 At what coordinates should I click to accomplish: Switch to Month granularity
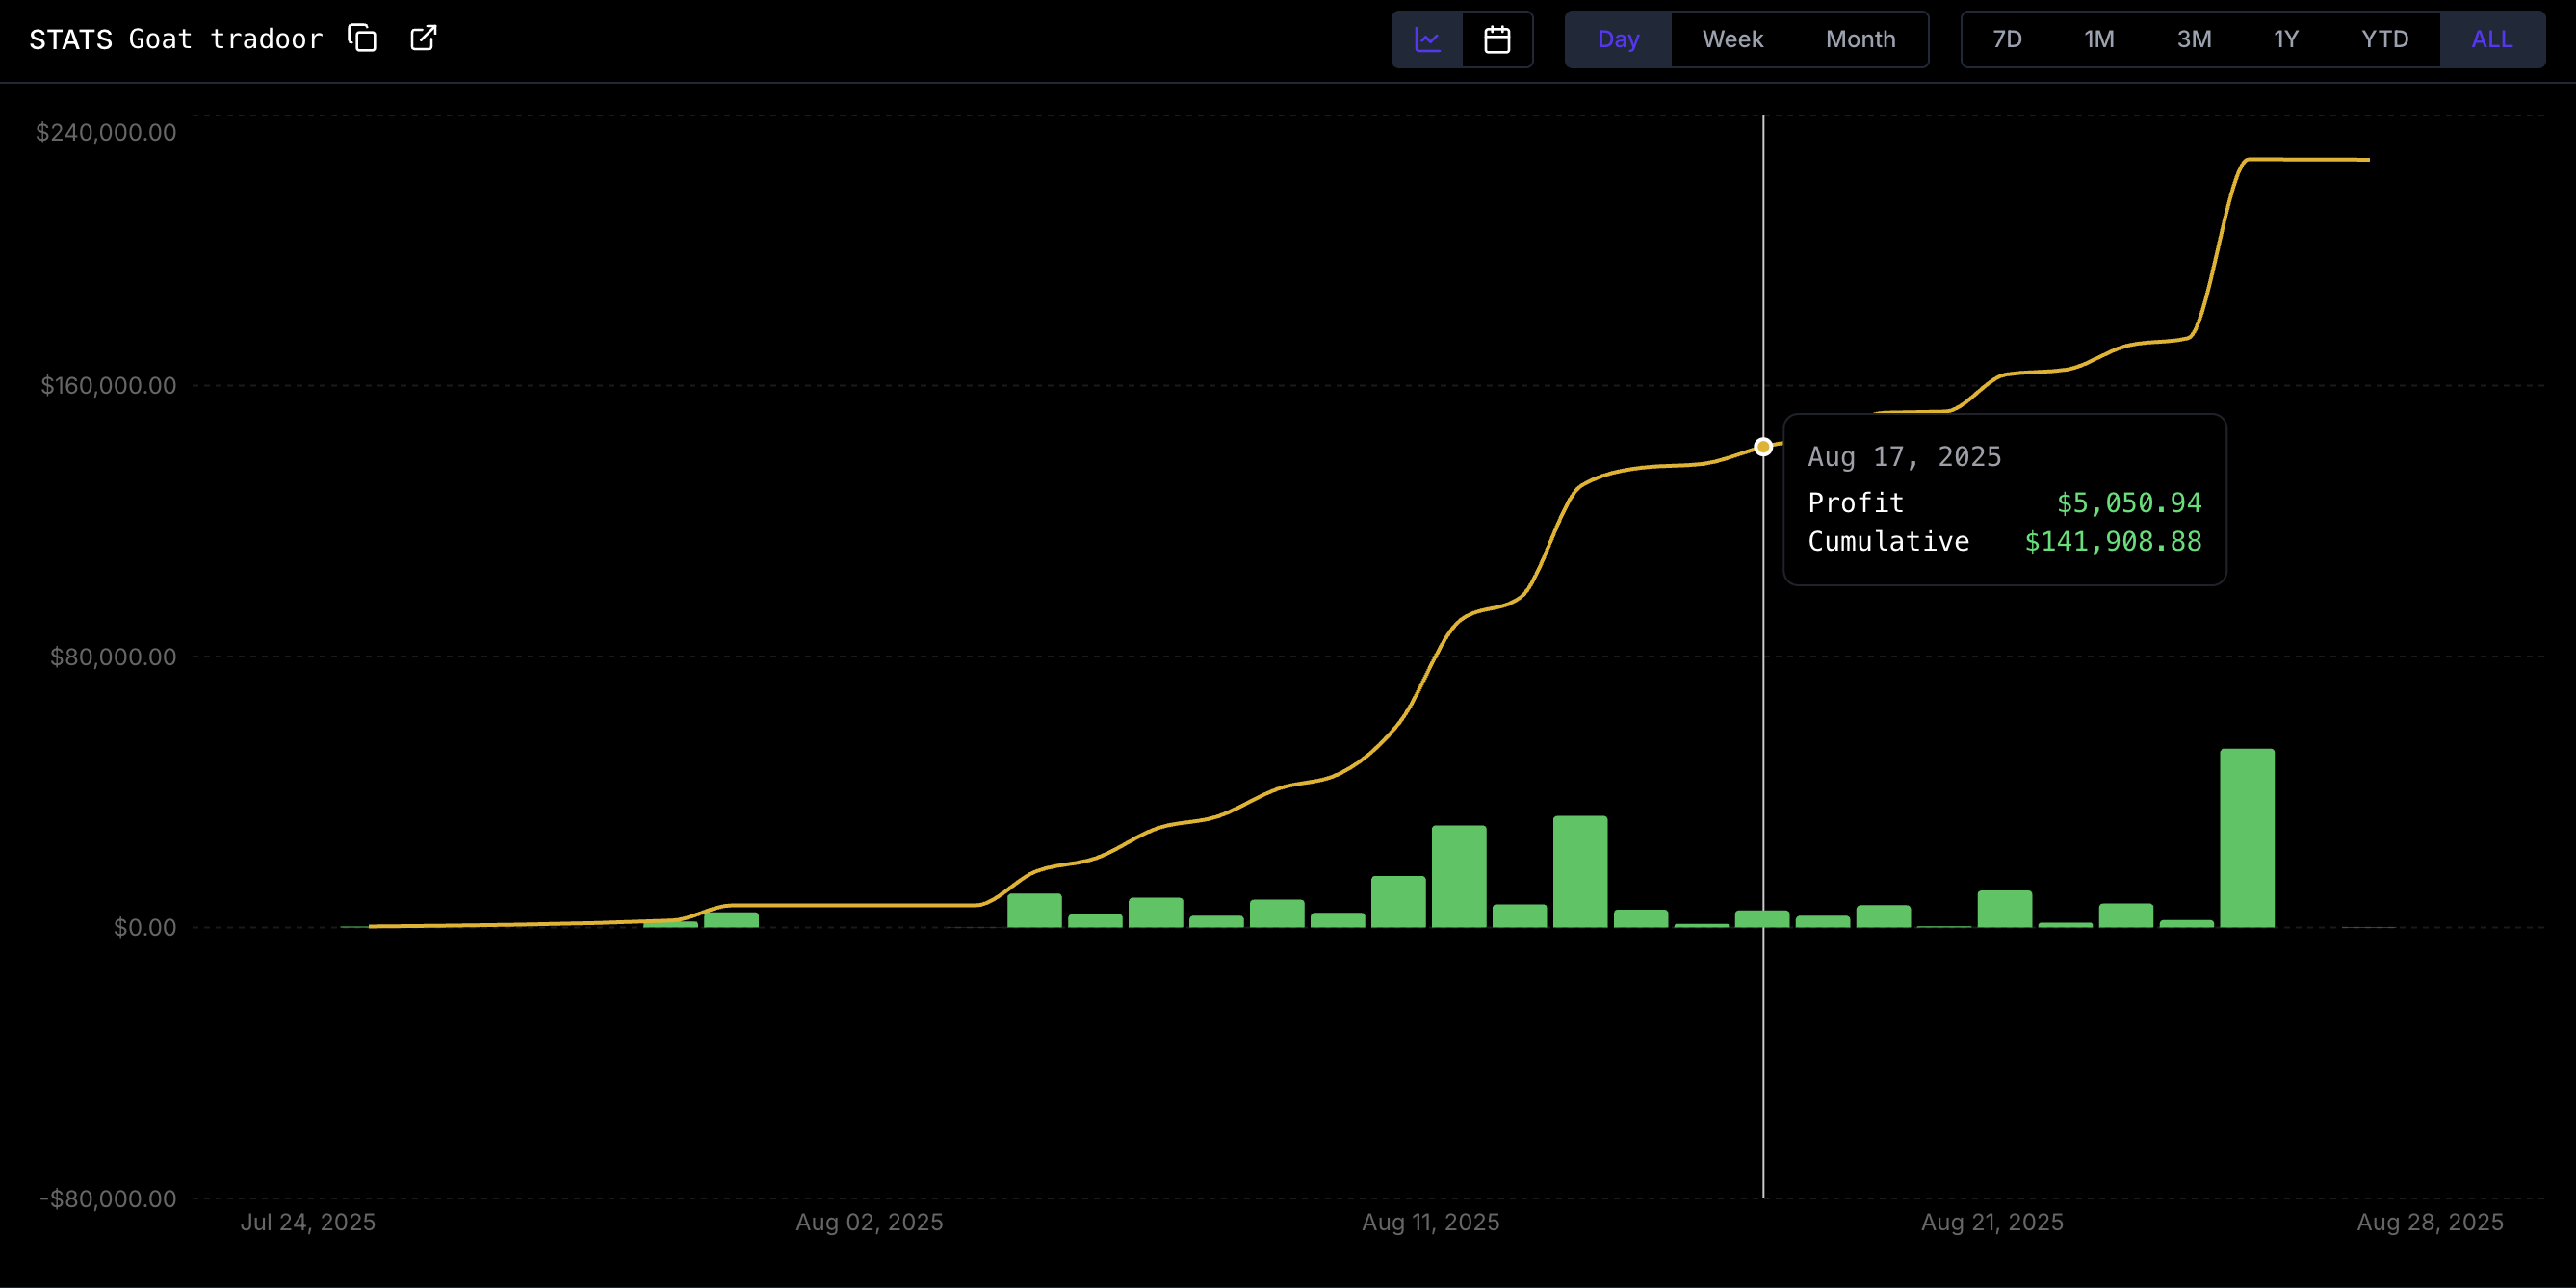(x=1860, y=39)
